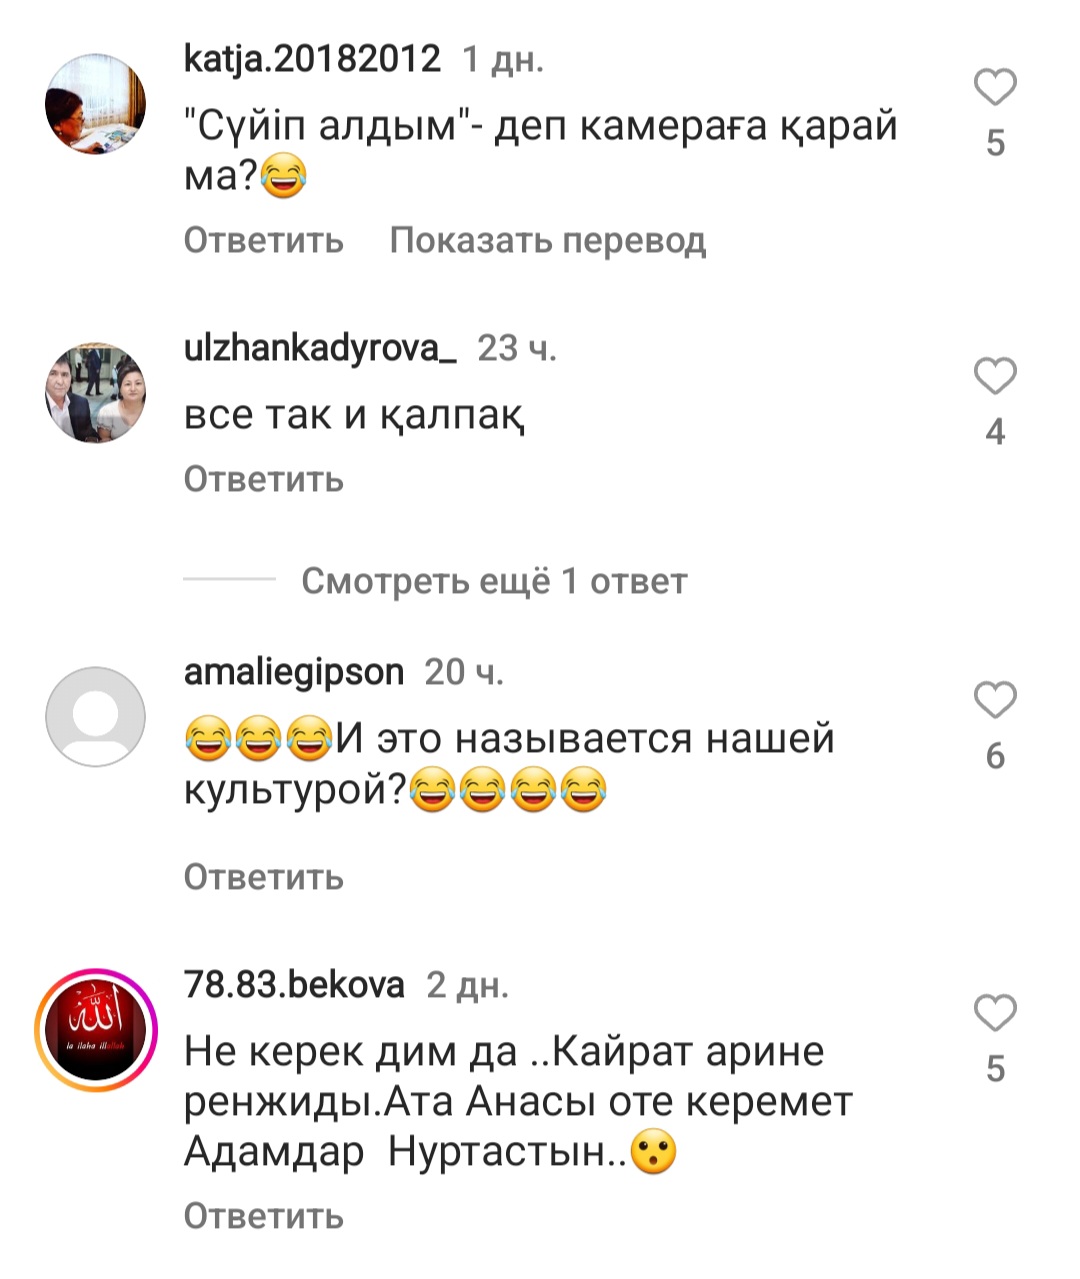Show translation with "Показать перевод"

[548, 240]
